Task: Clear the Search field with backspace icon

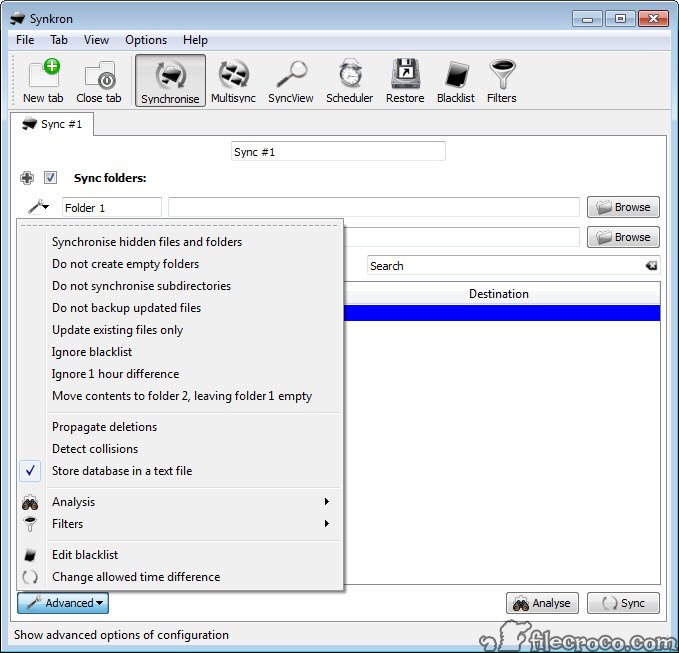Action: [x=651, y=266]
